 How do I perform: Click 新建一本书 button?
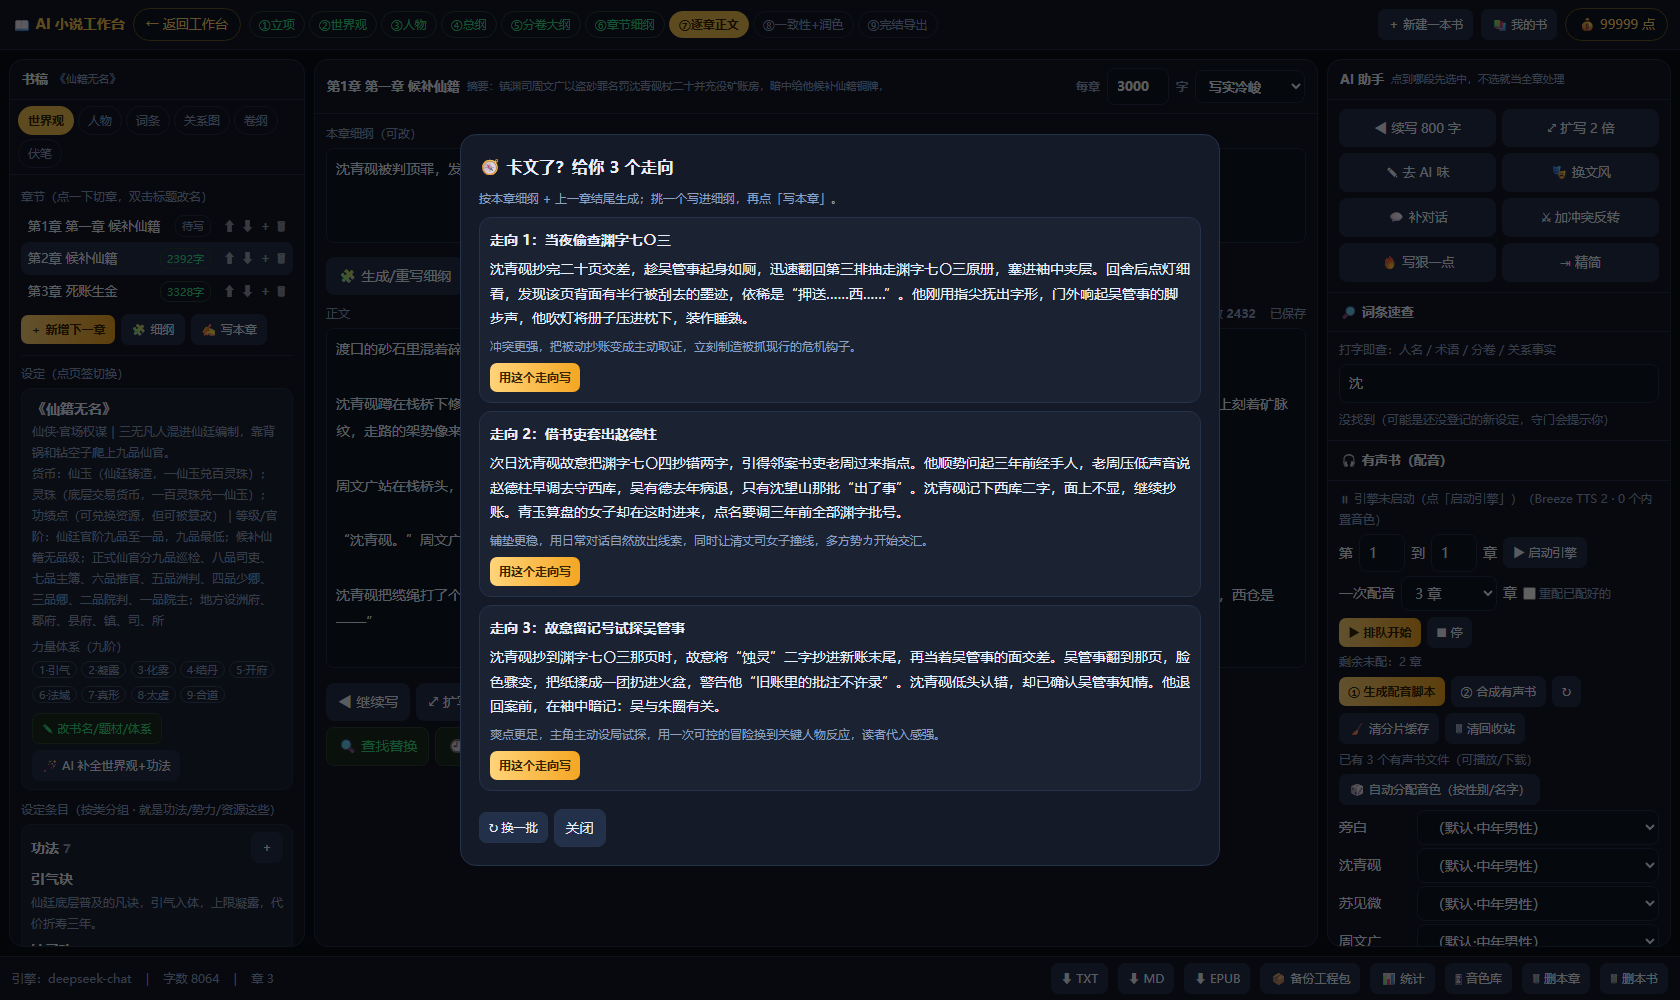pyautogui.click(x=1426, y=25)
